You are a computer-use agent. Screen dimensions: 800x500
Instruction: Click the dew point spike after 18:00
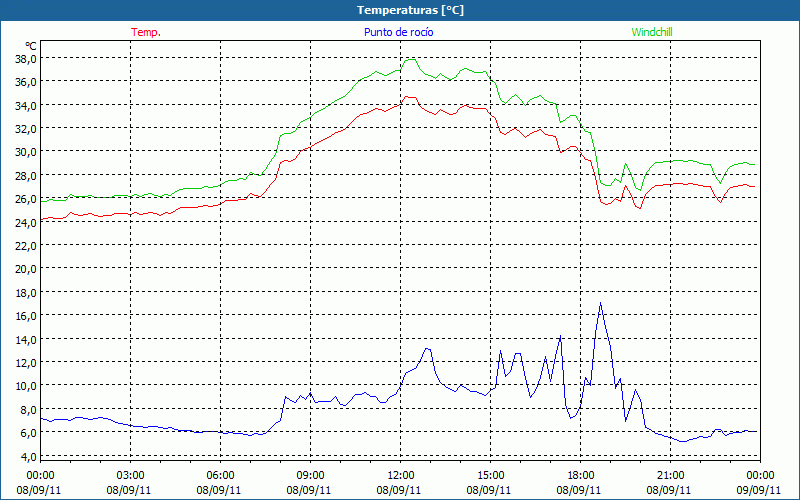(x=601, y=303)
